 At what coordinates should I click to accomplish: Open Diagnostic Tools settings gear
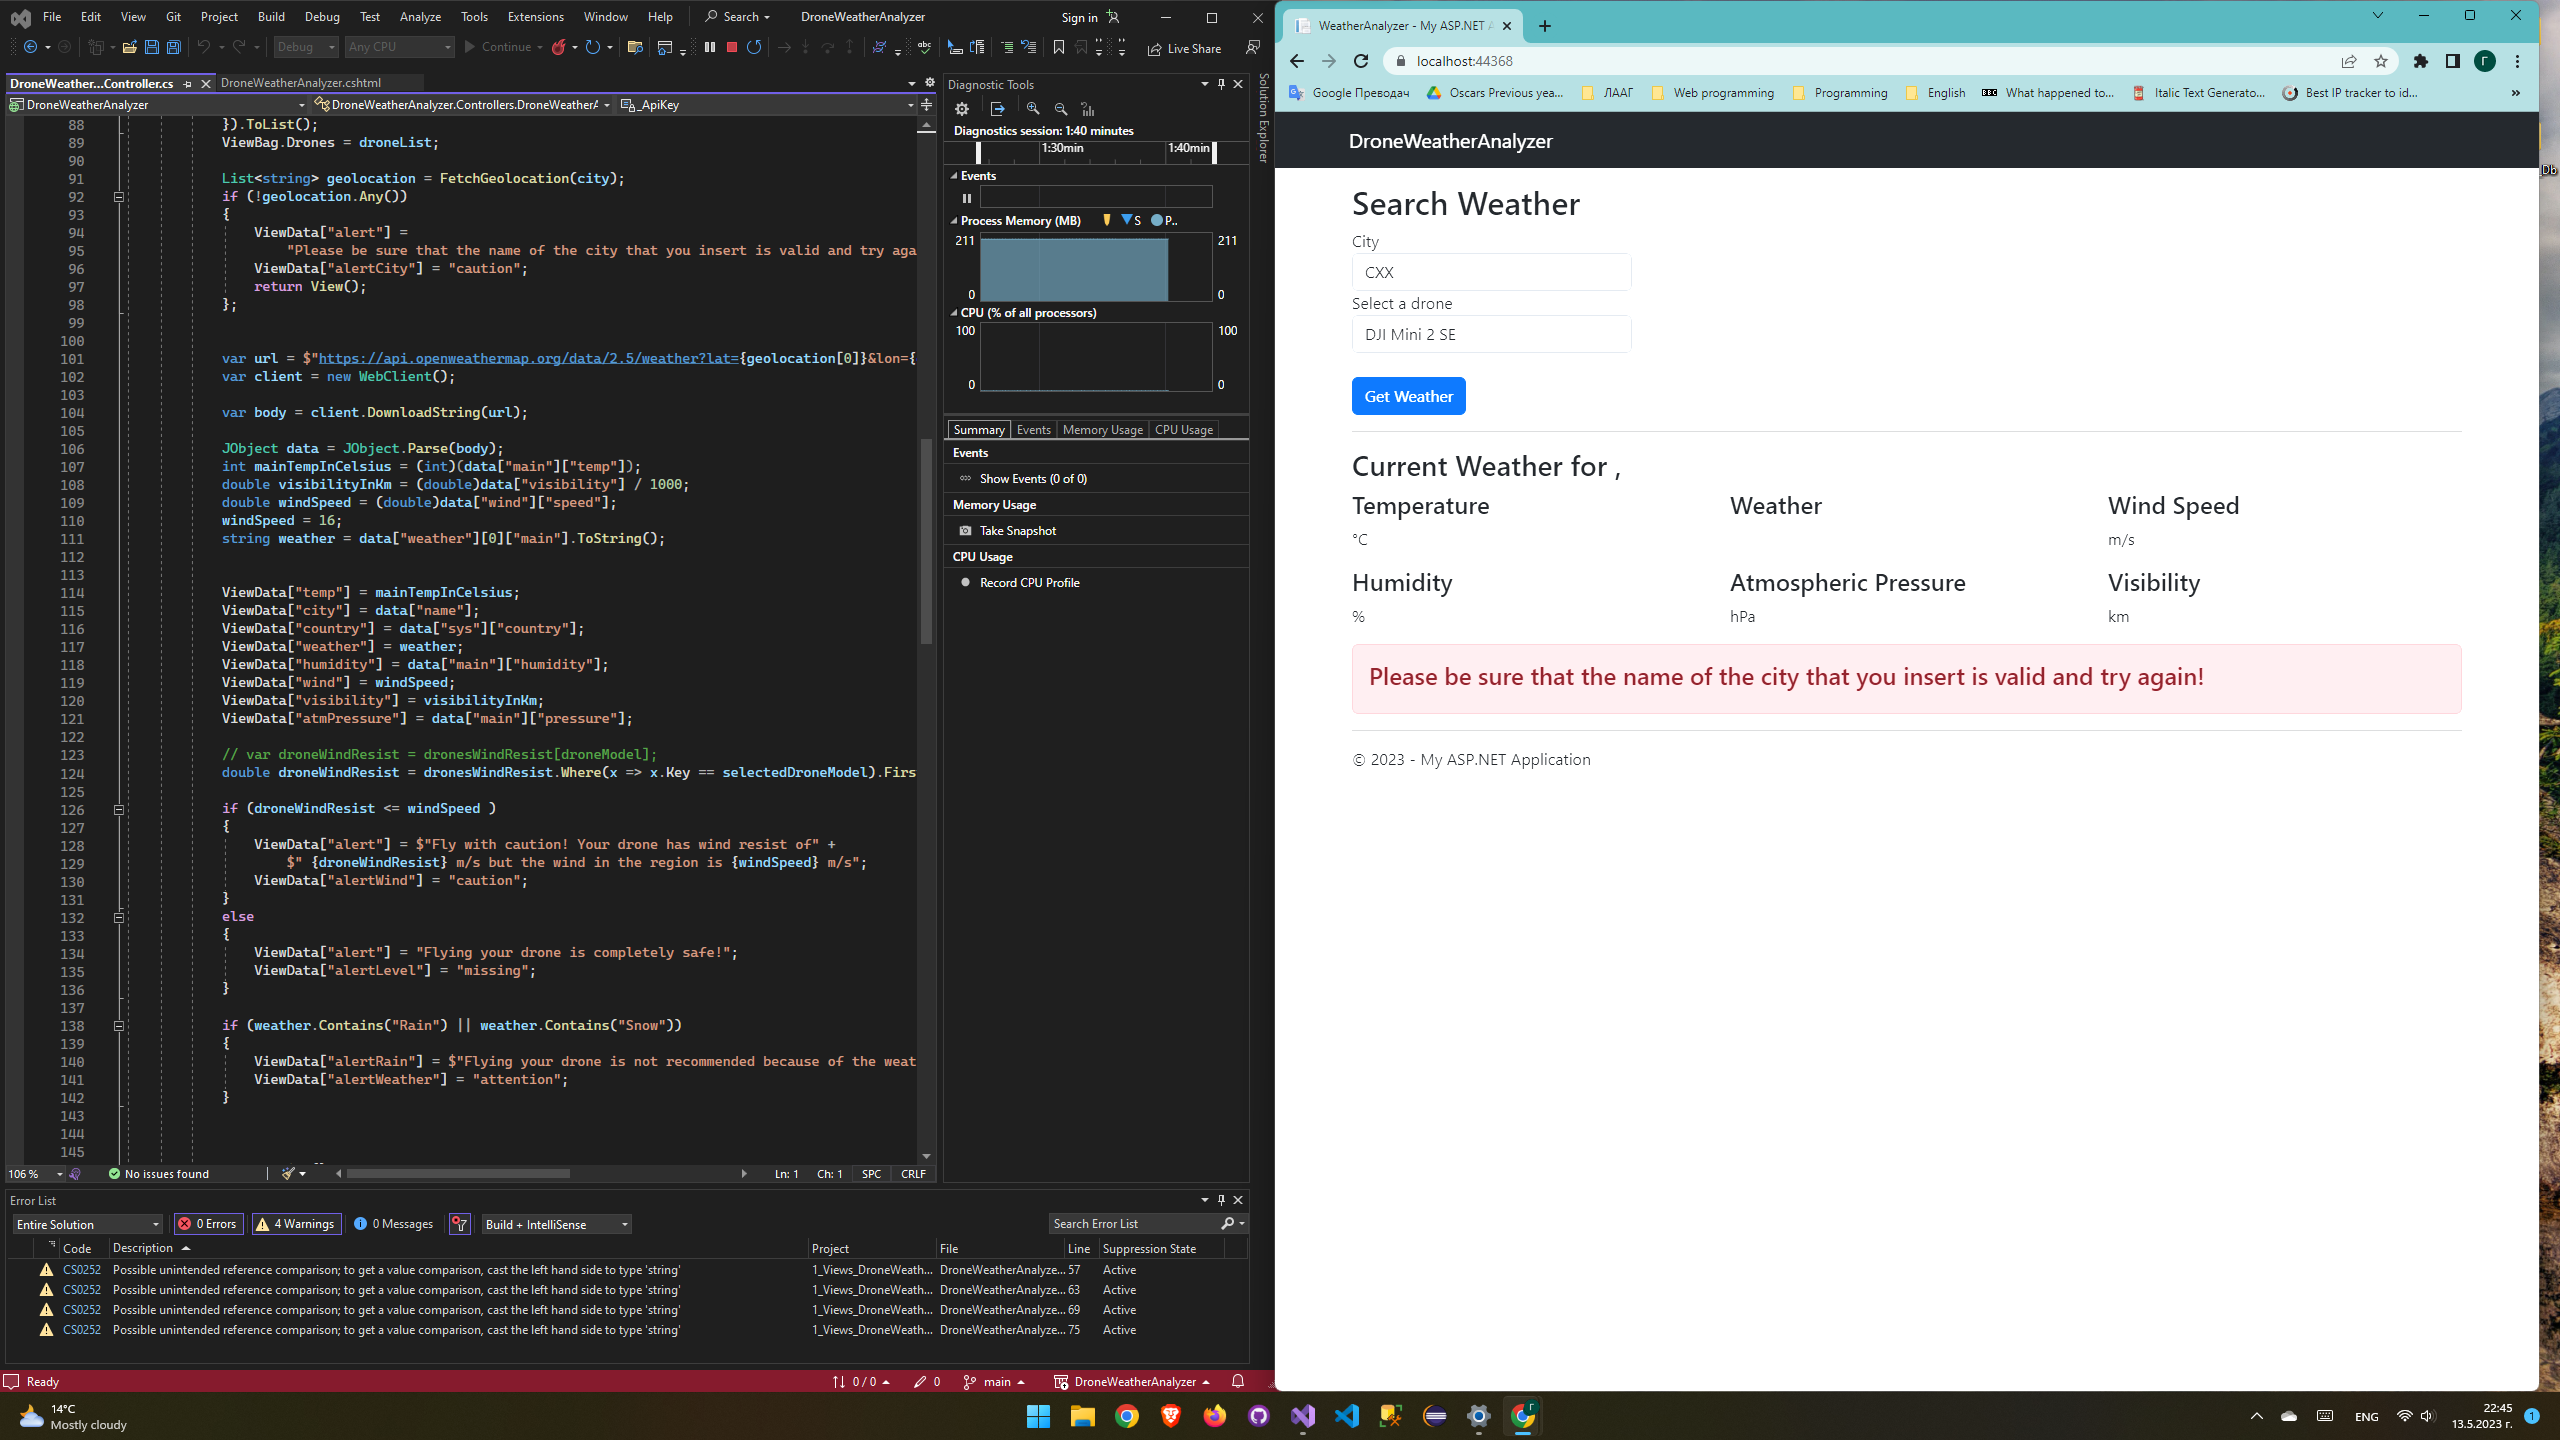click(961, 108)
